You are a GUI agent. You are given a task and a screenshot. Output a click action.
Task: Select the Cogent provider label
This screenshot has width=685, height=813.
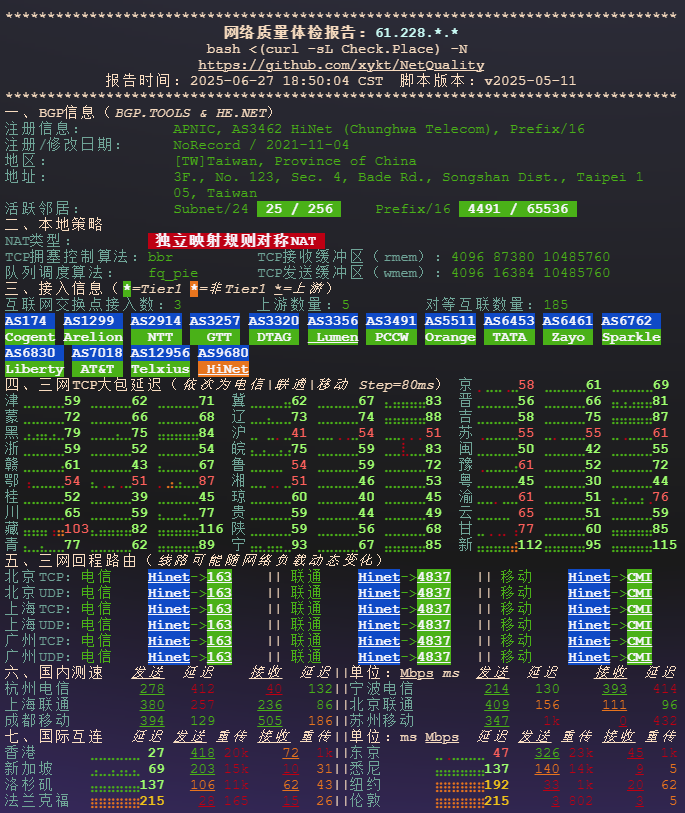pos(30,337)
